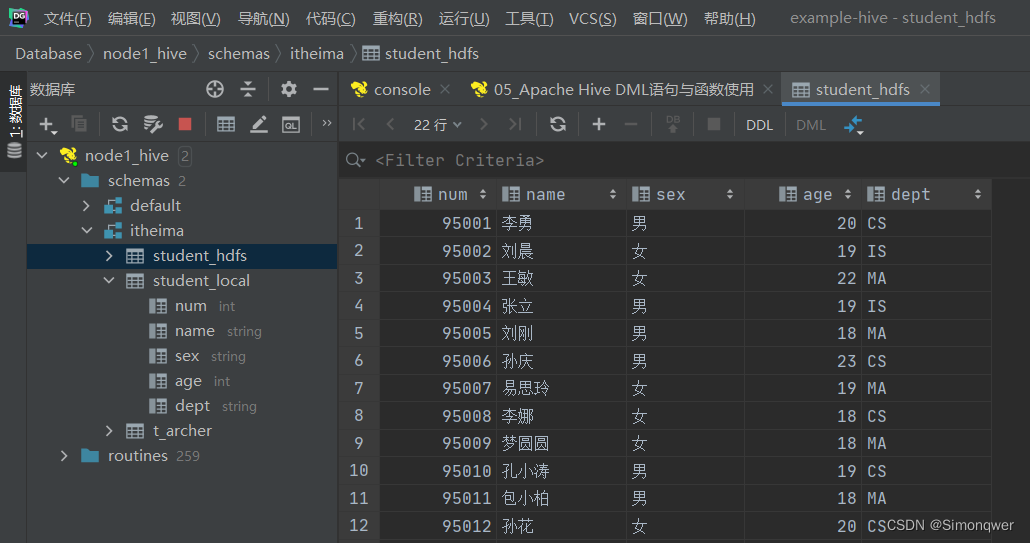The height and width of the screenshot is (543, 1030).
Task: Click the DML button
Action: [x=811, y=125]
